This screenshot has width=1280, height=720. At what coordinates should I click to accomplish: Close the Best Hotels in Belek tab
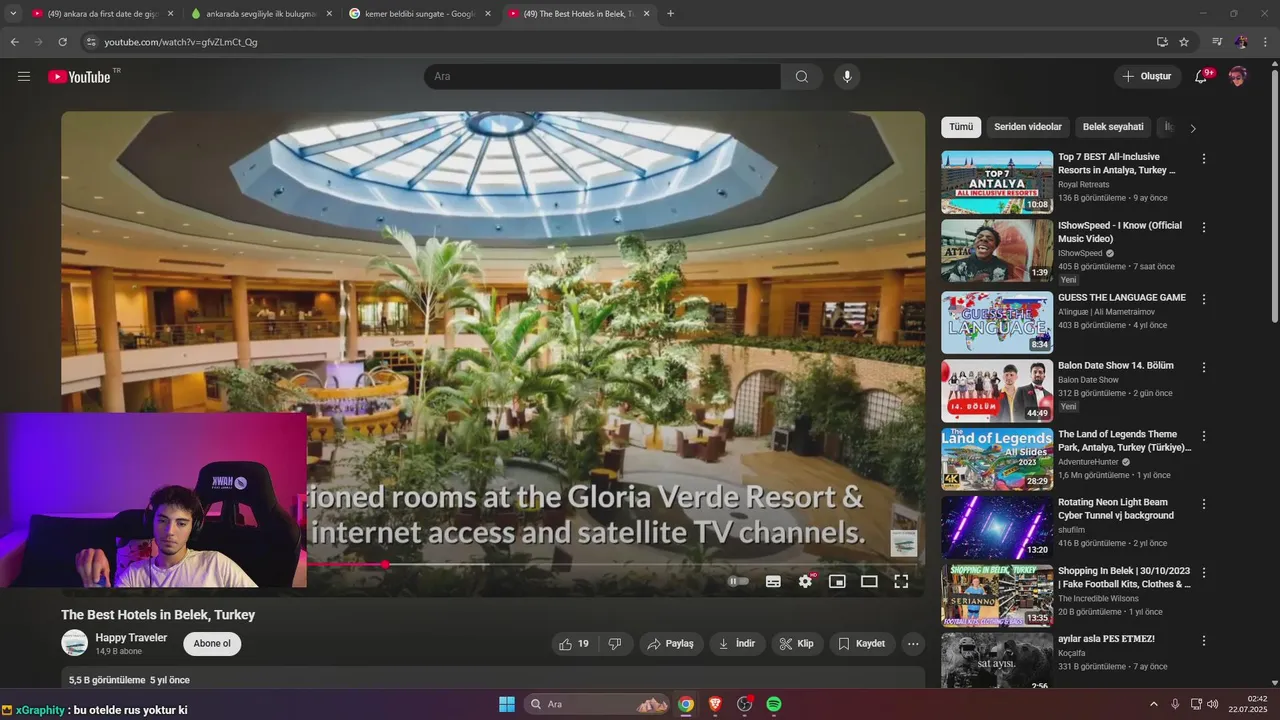(646, 14)
